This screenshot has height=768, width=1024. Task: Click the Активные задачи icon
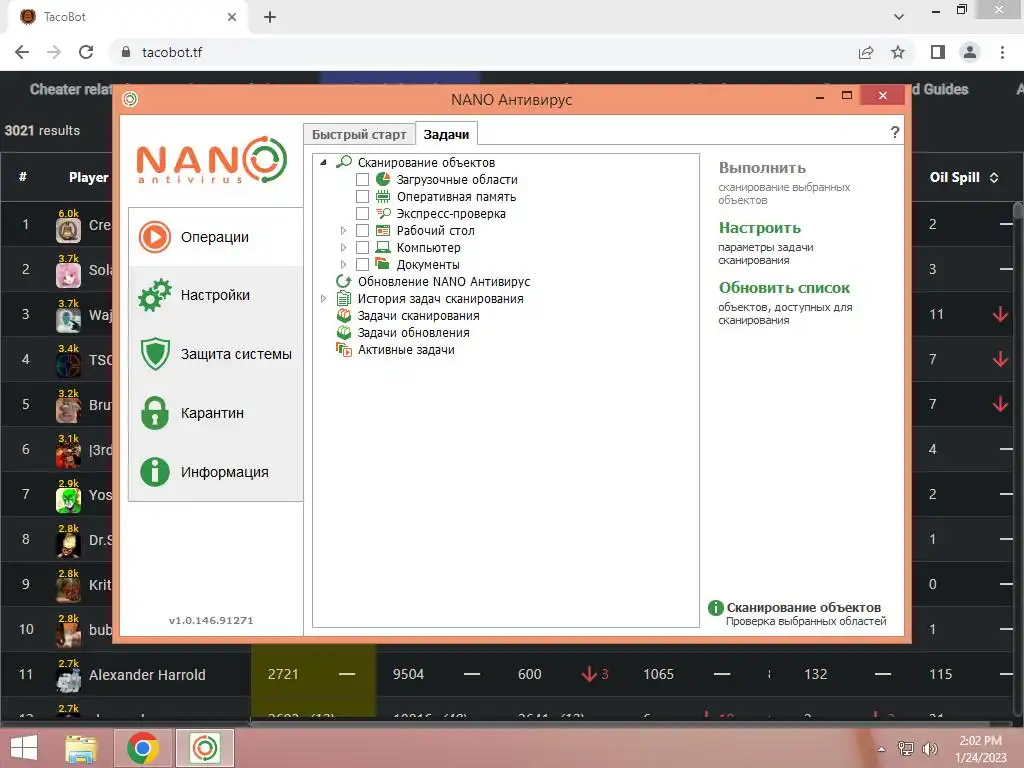[x=344, y=349]
